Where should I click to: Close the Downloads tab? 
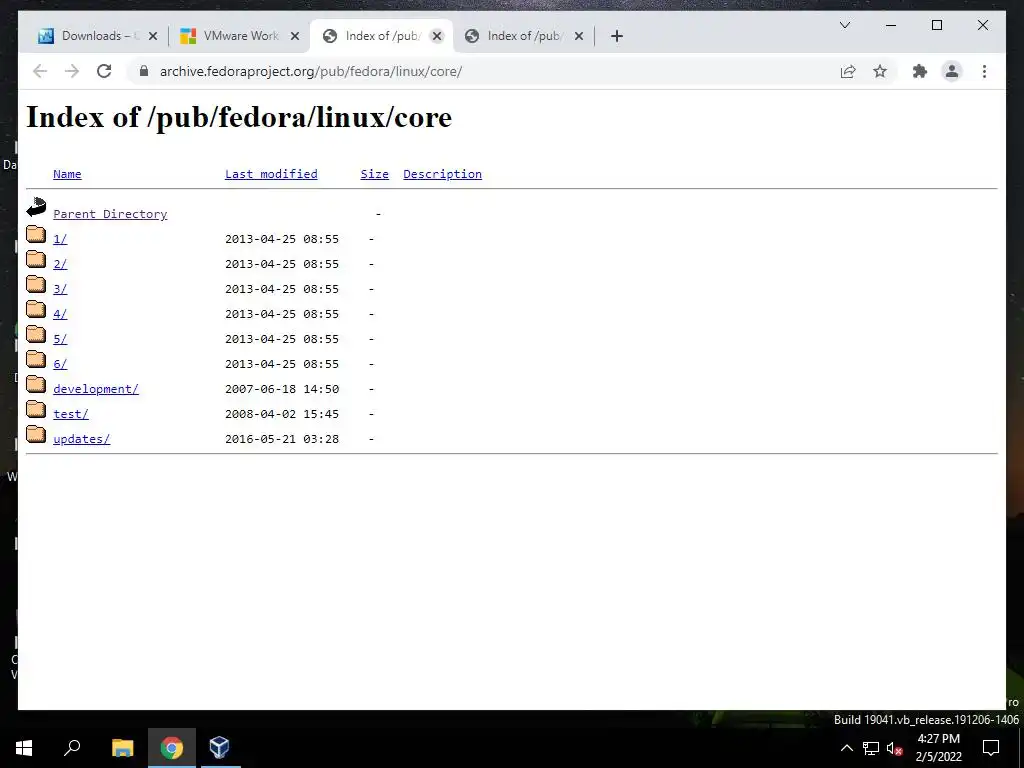(x=153, y=36)
